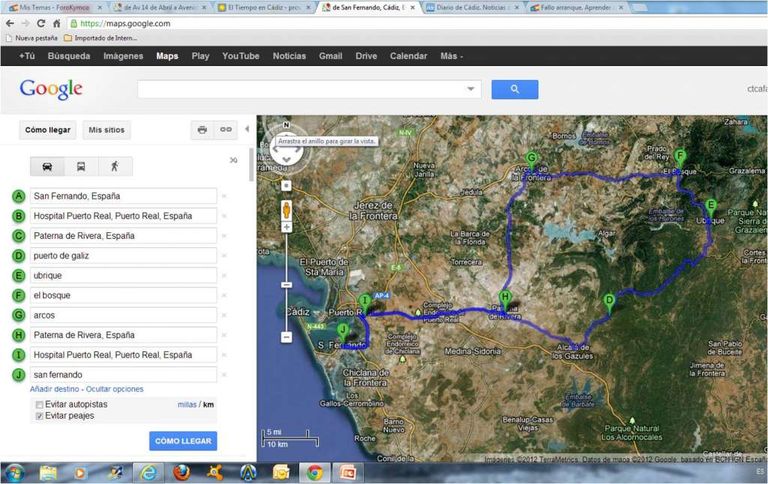Open Firefox from the Windows taskbar
Image resolution: width=768 pixels, height=484 pixels.
tap(181, 472)
